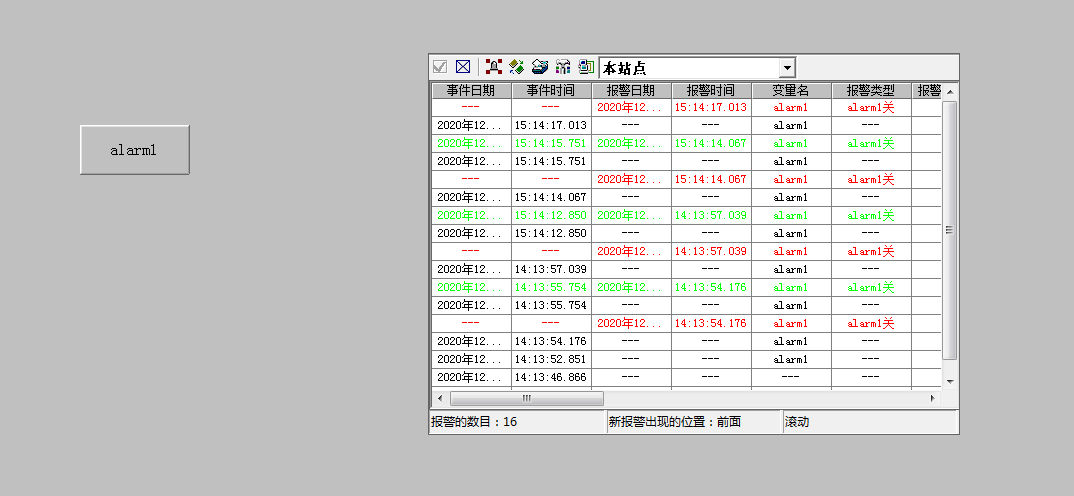
Task: Click the 报警日期 column header
Action: tap(632, 90)
